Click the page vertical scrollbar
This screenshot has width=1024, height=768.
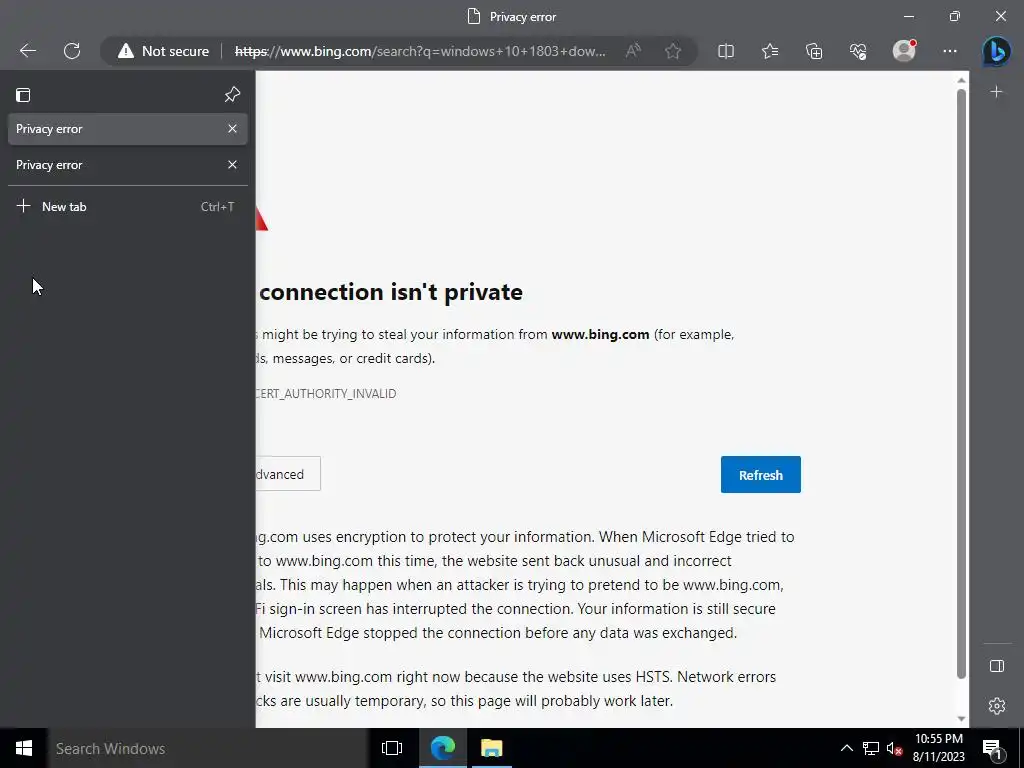[x=961, y=385]
